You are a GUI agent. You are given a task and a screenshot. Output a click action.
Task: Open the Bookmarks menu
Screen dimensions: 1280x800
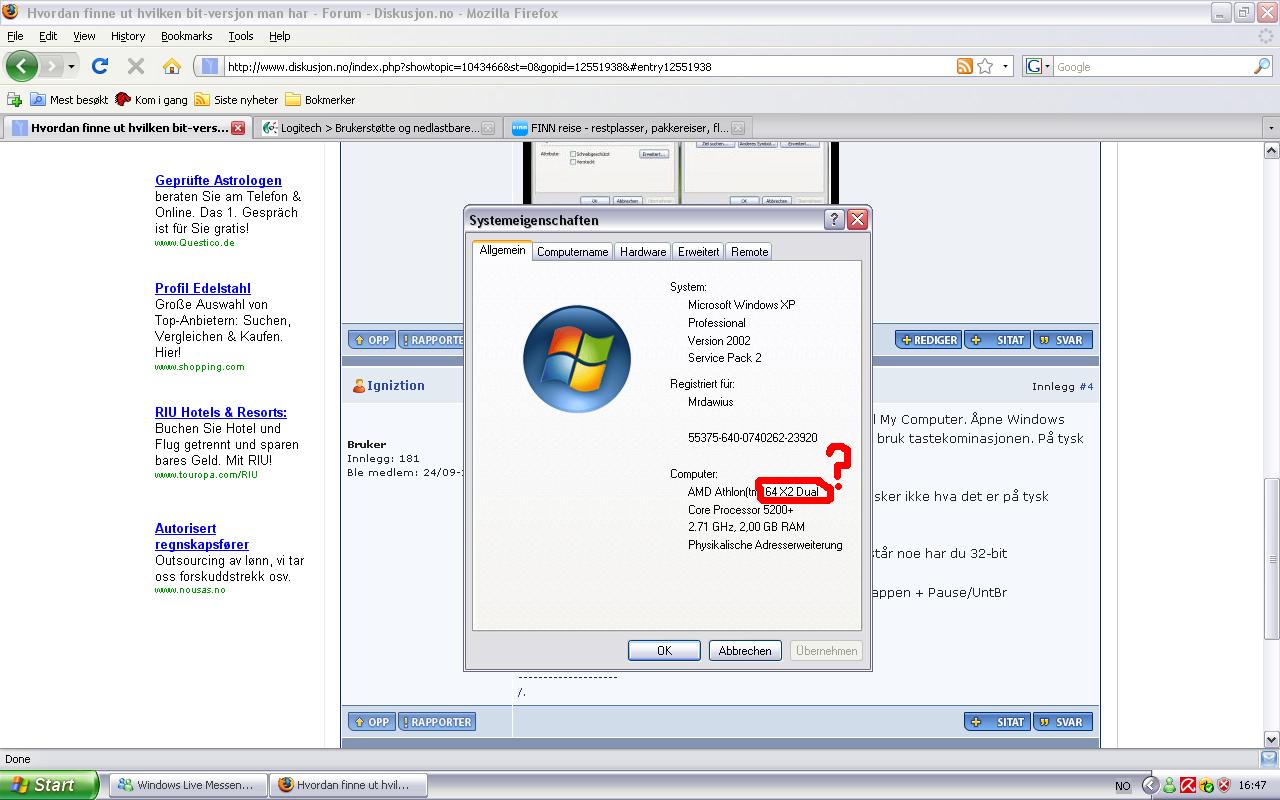coord(186,36)
